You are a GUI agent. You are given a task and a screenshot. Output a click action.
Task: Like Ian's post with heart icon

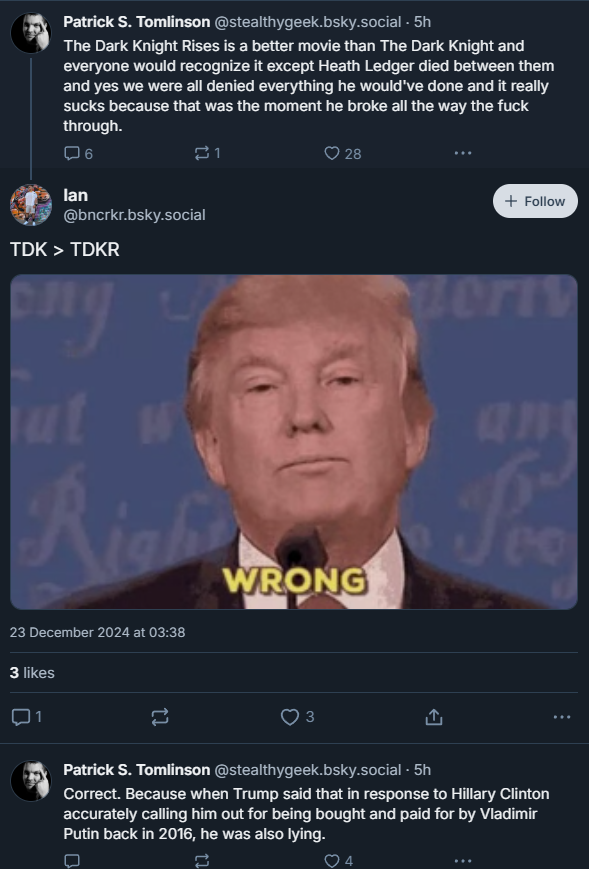pyautogui.click(x=298, y=717)
